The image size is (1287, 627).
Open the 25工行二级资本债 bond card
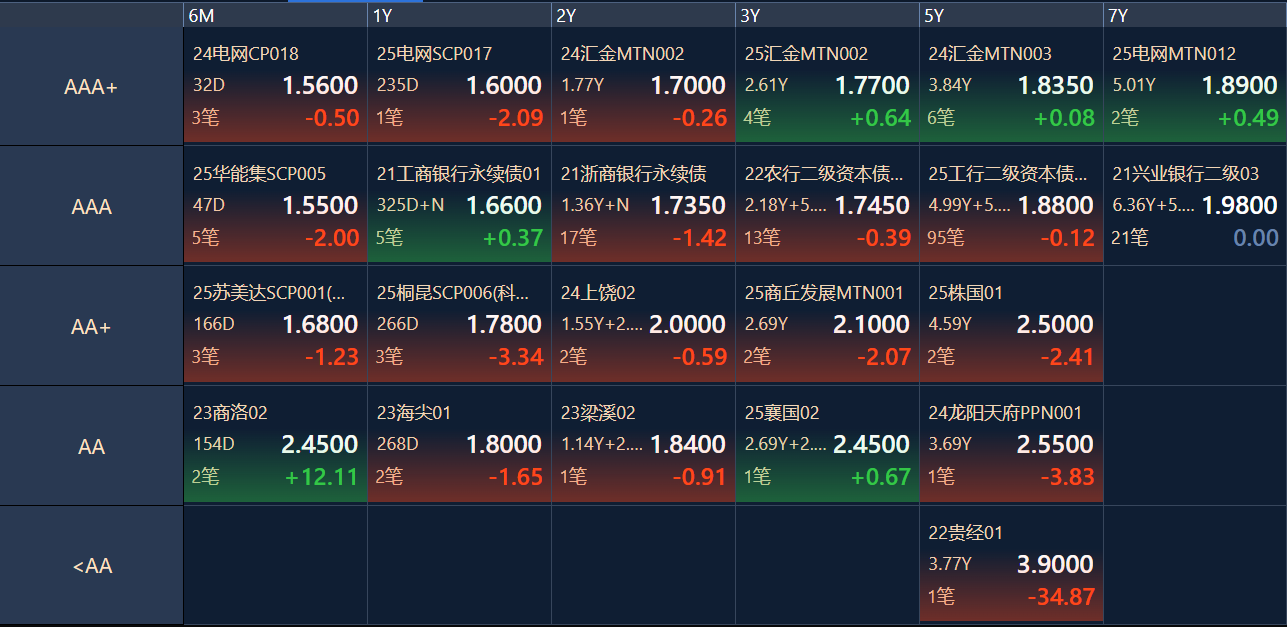coord(1011,205)
